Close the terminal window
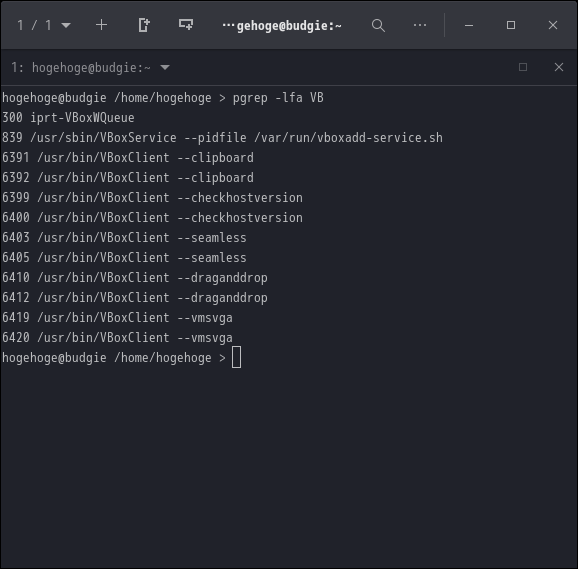 coord(553,25)
